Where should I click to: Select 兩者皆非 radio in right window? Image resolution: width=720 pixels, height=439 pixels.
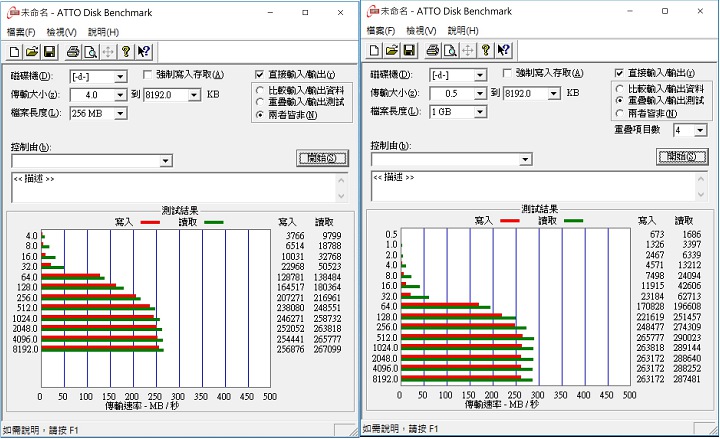[x=619, y=113]
